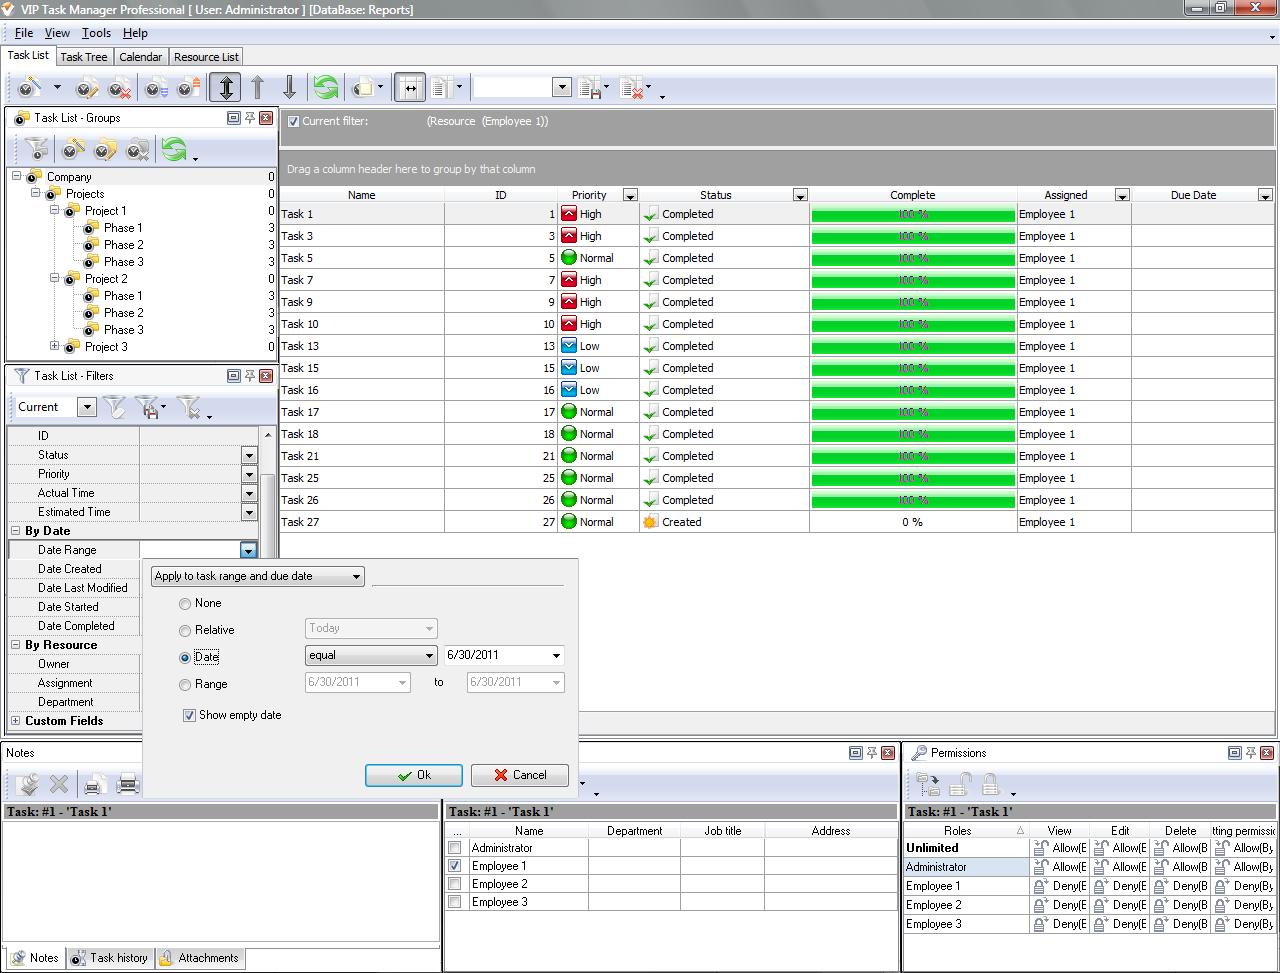This screenshot has width=1280, height=973.
Task: Uncheck the Show empty date checkbox
Action: [x=189, y=716]
